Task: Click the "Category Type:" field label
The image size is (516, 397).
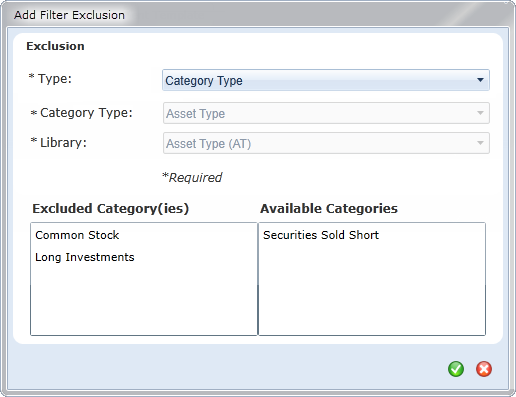Action: (x=82, y=113)
